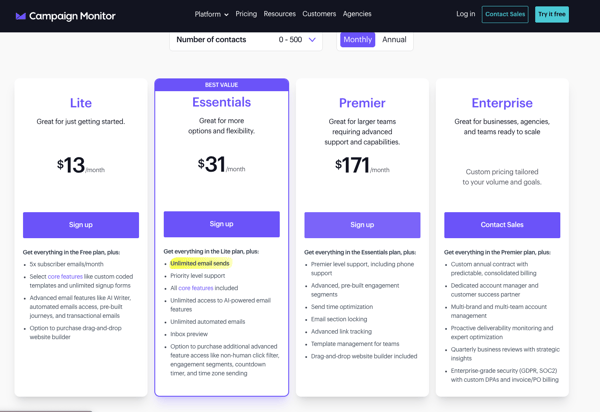Click 'Email section locking' item

point(339,319)
